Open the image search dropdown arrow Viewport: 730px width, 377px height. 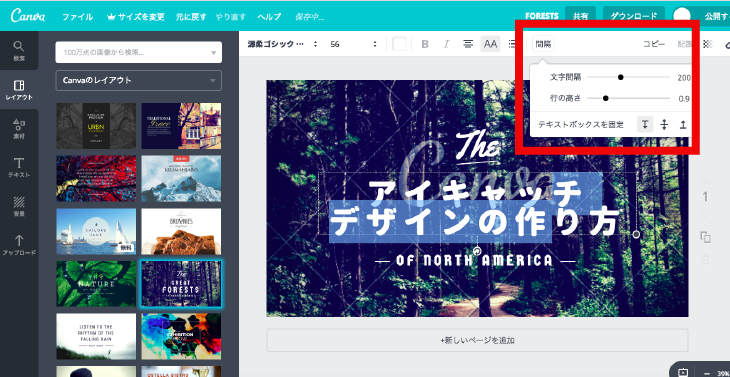[213, 53]
